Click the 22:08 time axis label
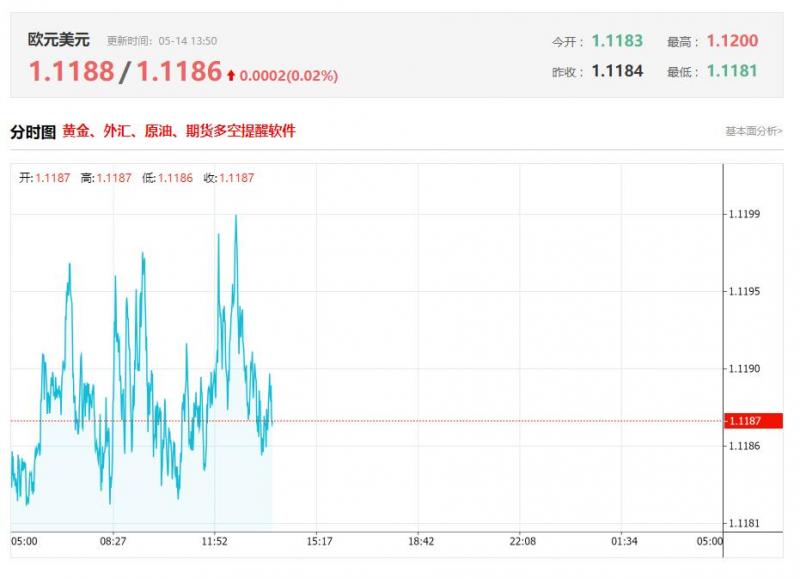The height and width of the screenshot is (578, 800). tap(522, 541)
